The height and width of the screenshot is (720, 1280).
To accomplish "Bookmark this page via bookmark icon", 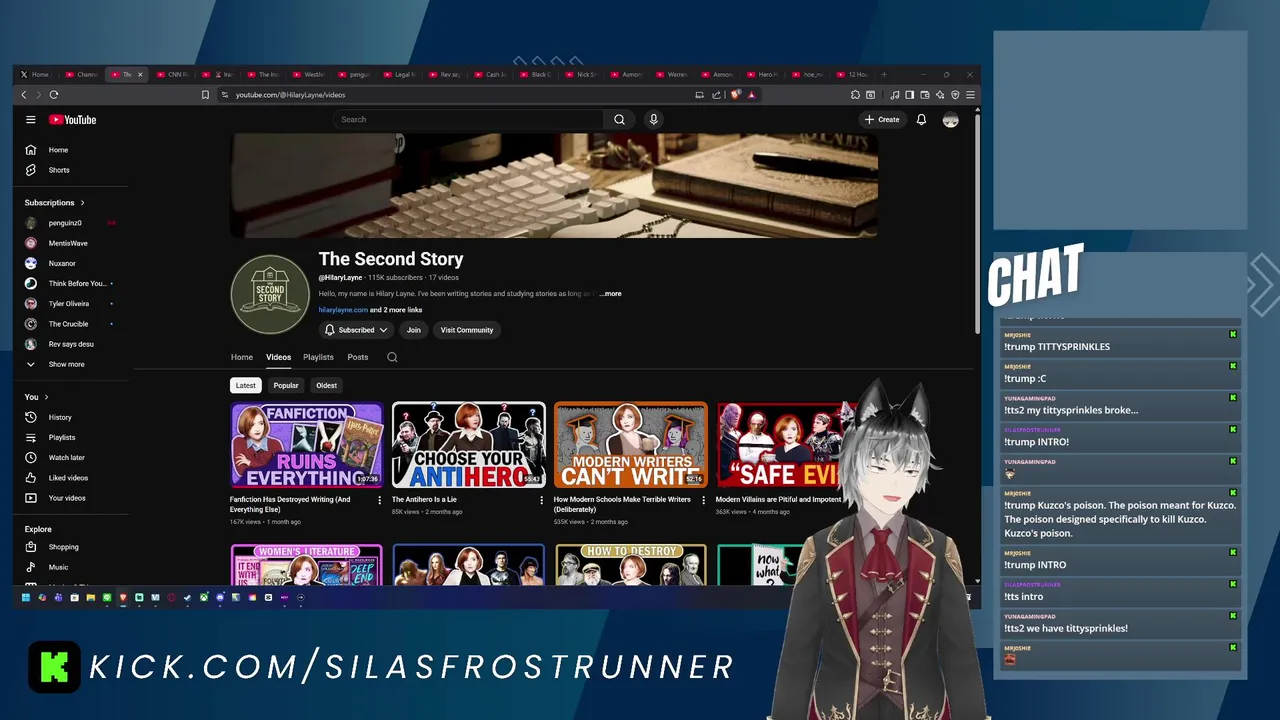I will pos(205,95).
